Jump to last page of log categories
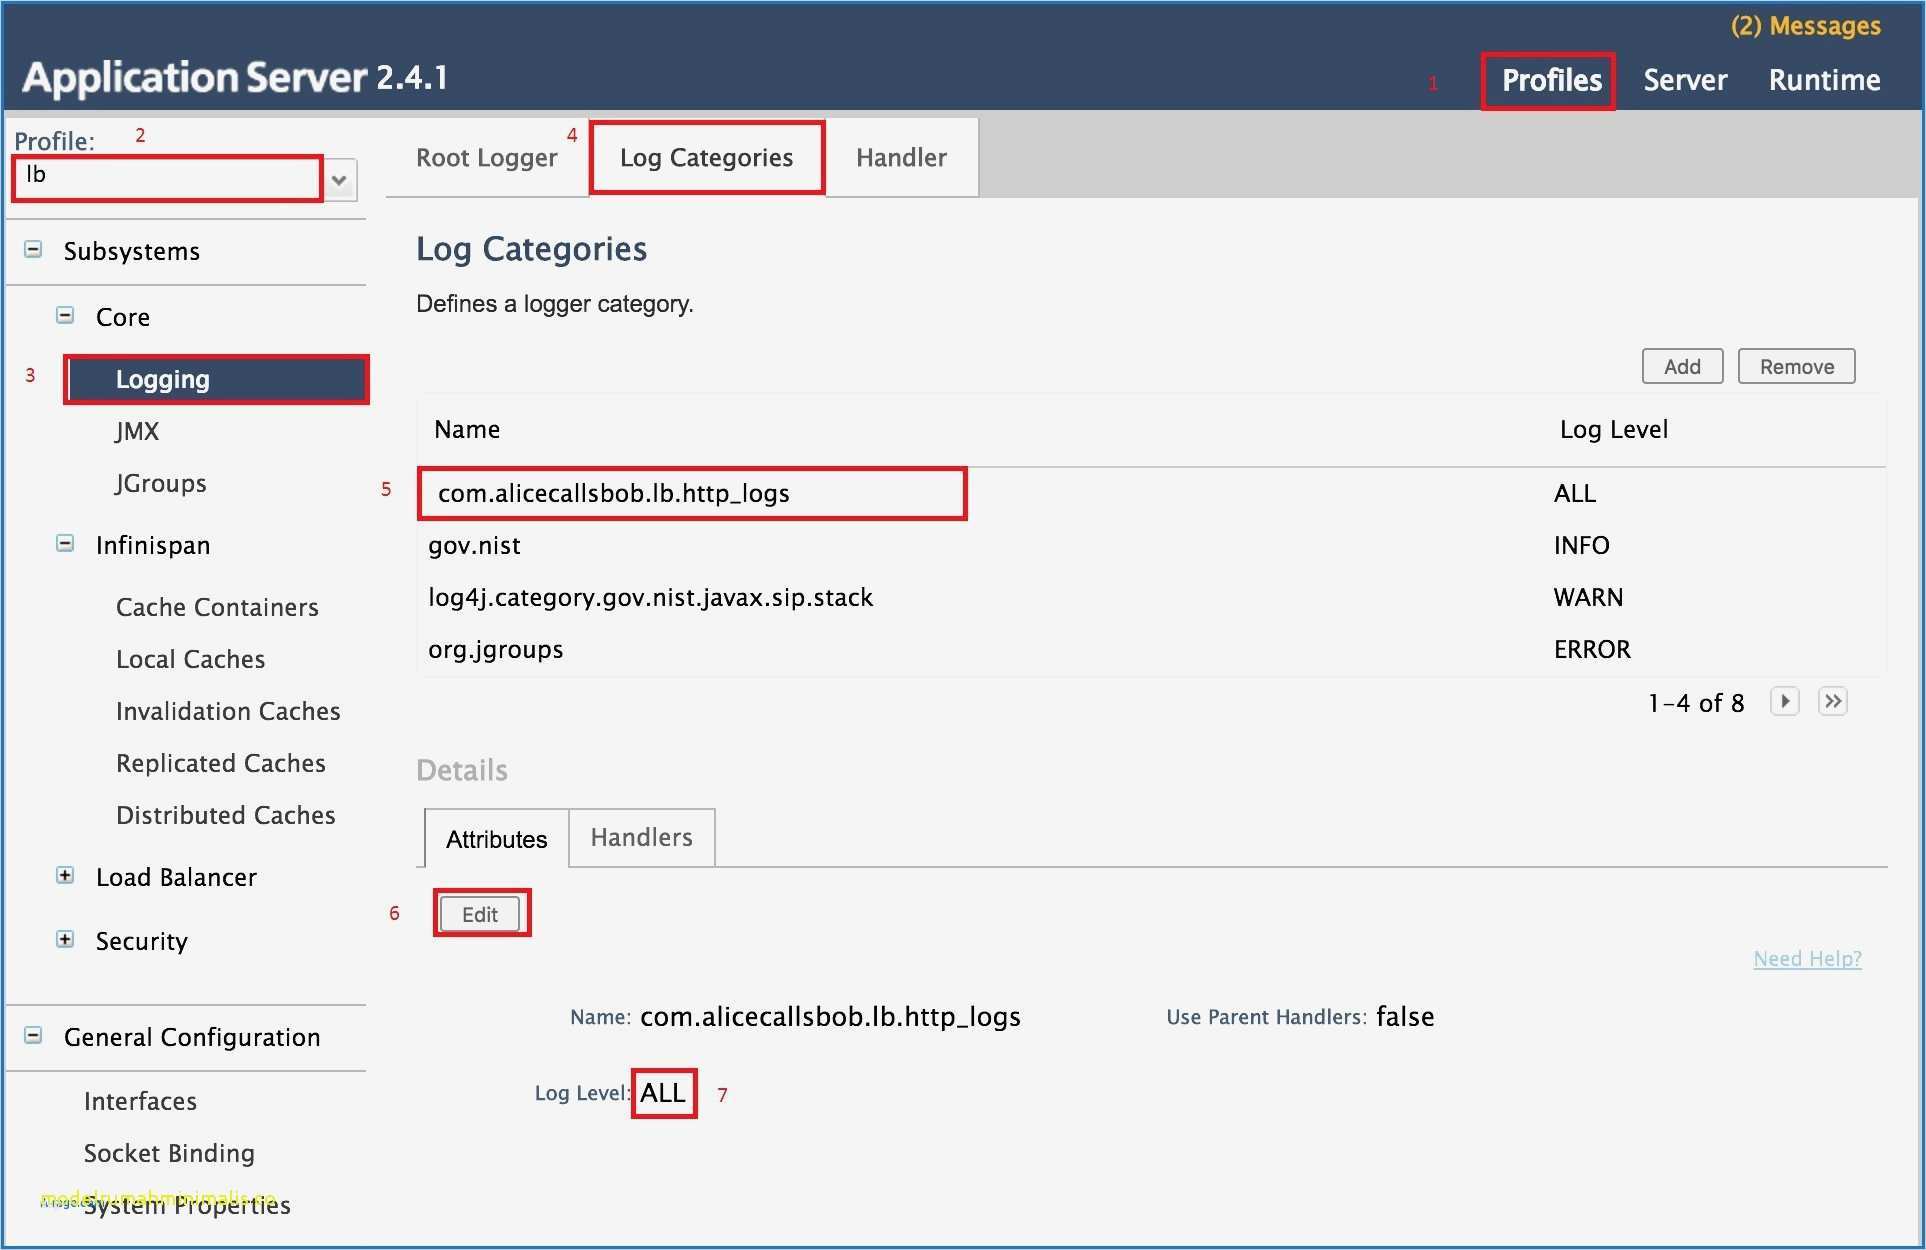Viewport: 1926px width, 1250px height. [x=1832, y=701]
